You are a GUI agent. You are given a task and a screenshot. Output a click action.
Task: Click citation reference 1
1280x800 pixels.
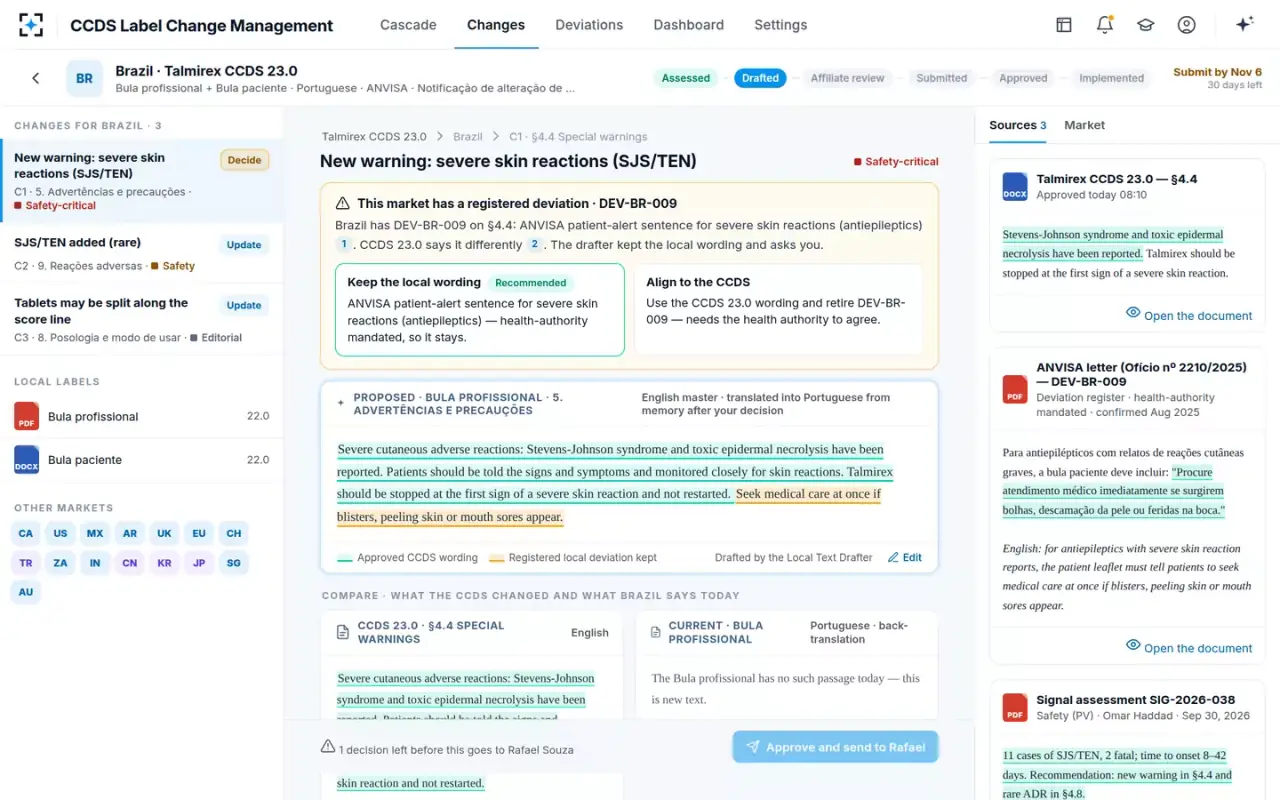click(344, 244)
